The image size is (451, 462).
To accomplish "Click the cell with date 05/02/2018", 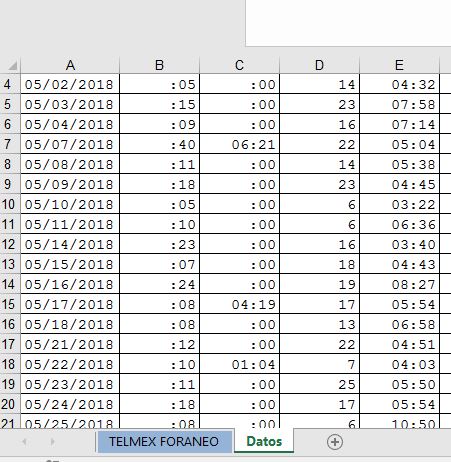I will click(70, 84).
